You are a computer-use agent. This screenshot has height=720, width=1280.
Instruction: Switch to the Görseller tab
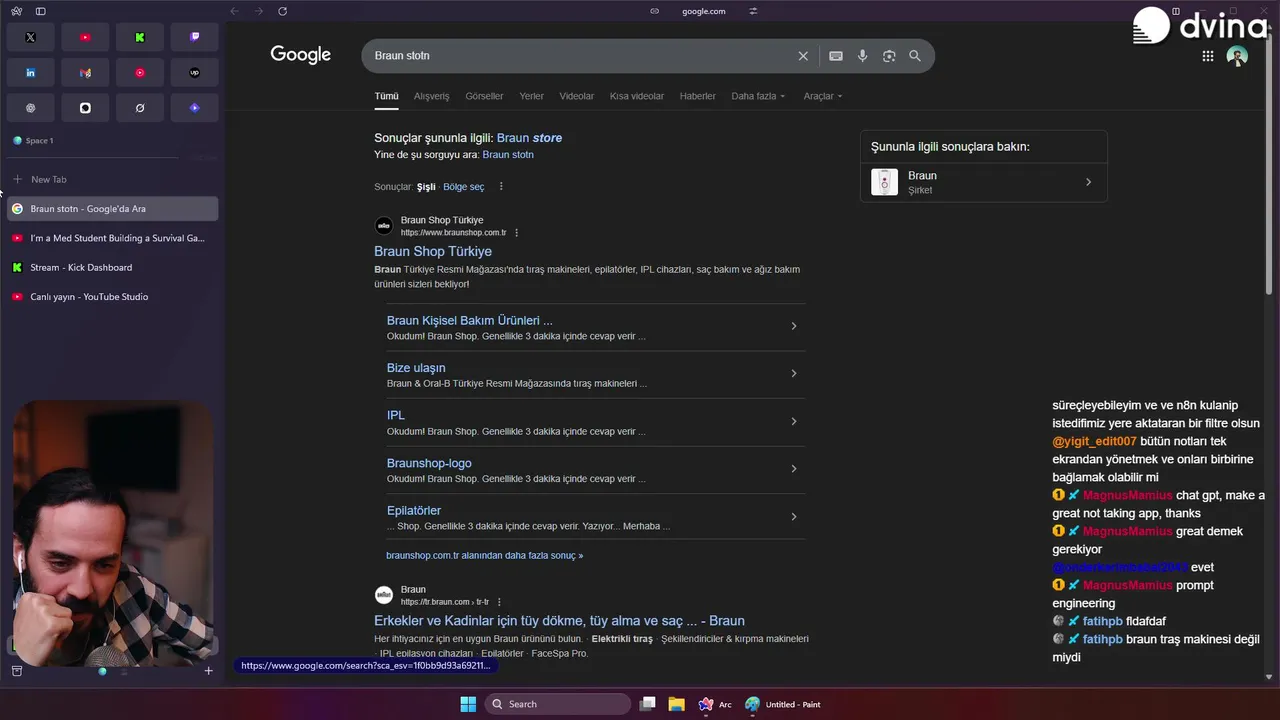pos(484,96)
